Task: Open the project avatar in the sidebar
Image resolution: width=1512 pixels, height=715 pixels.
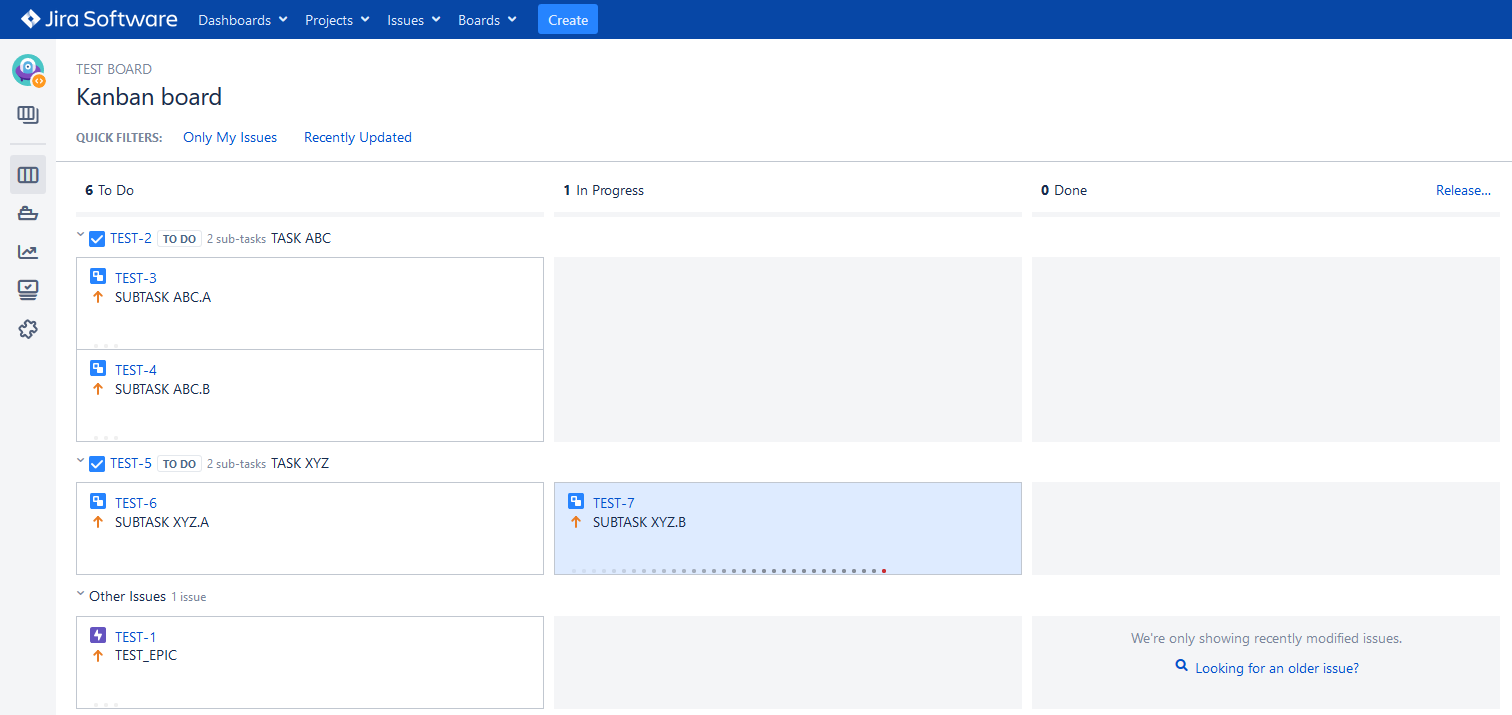Action: (28, 70)
